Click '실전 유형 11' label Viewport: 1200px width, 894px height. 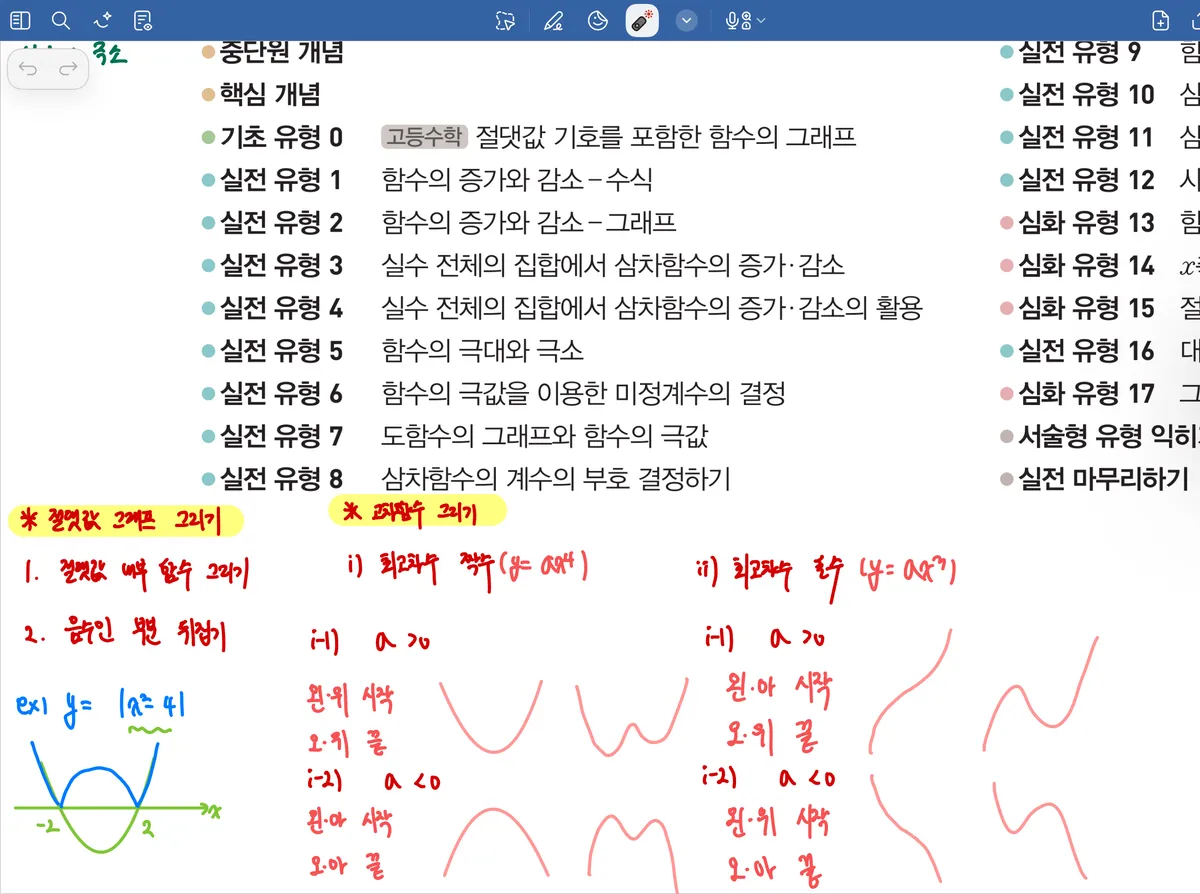pos(1086,137)
